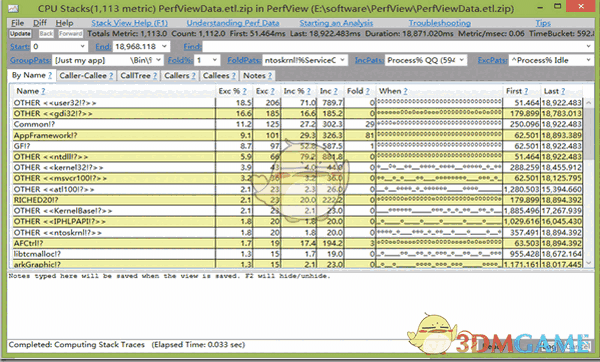Expand the Start time dropdown
The width and height of the screenshot is (600, 362).
[82, 46]
